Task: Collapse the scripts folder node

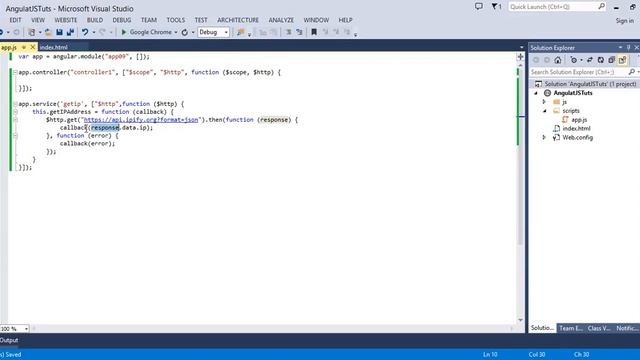Action: point(544,111)
